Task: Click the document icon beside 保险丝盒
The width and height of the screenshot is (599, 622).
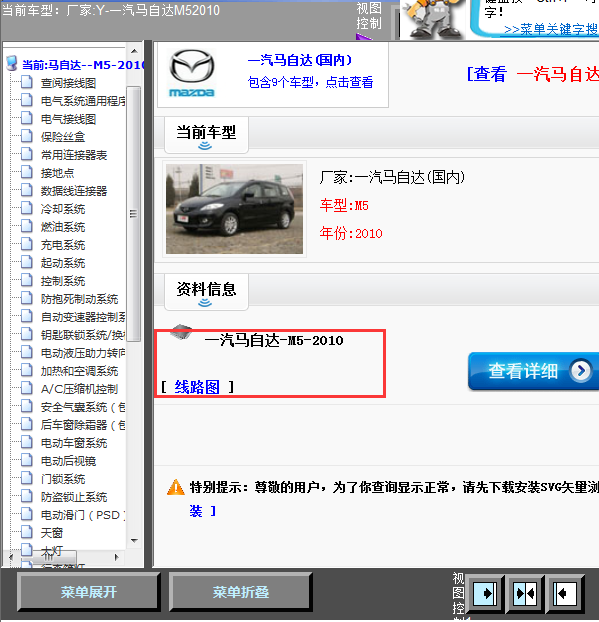Action: [x=27, y=136]
